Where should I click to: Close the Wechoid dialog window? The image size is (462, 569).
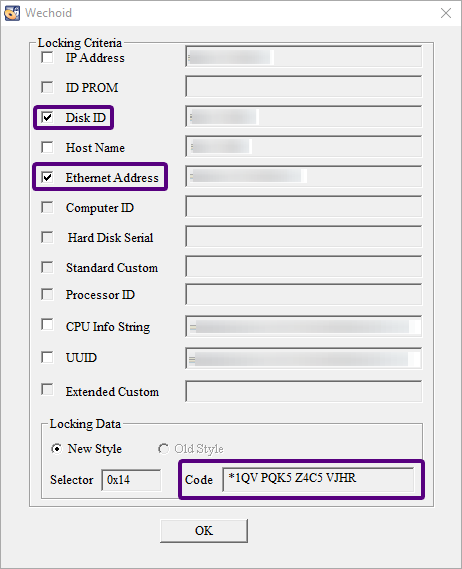(x=446, y=13)
